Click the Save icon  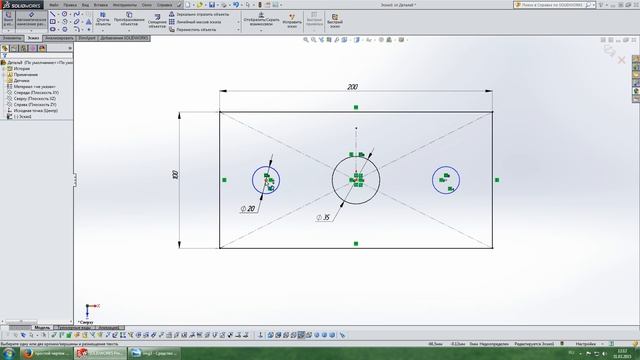pyautogui.click(x=212, y=5)
